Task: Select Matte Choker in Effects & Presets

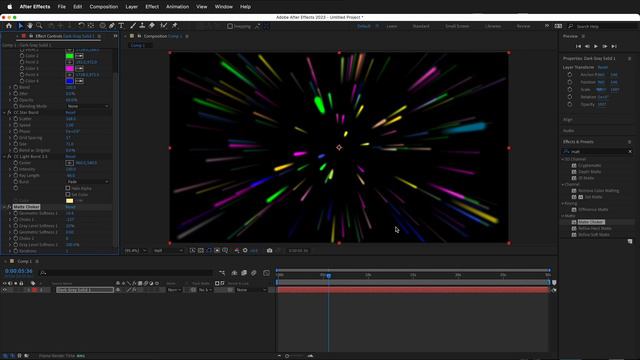Action: pos(591,222)
